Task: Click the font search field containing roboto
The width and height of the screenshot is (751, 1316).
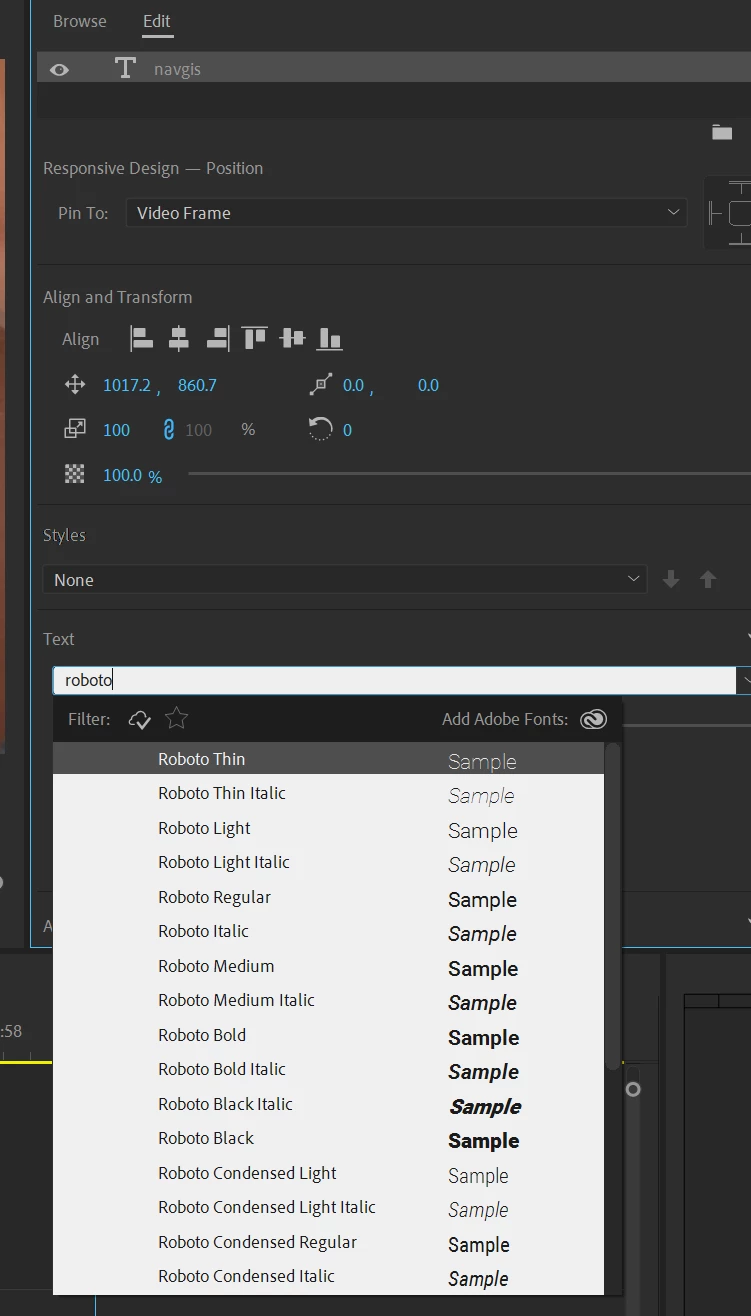Action: pyautogui.click(x=395, y=680)
